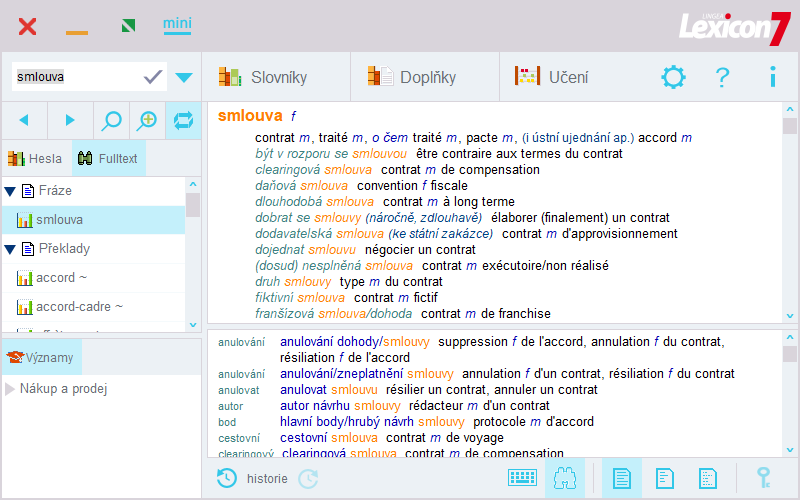Screen dimensions: 800x500
Task: Click the historie clock icon
Action: pos(227,479)
